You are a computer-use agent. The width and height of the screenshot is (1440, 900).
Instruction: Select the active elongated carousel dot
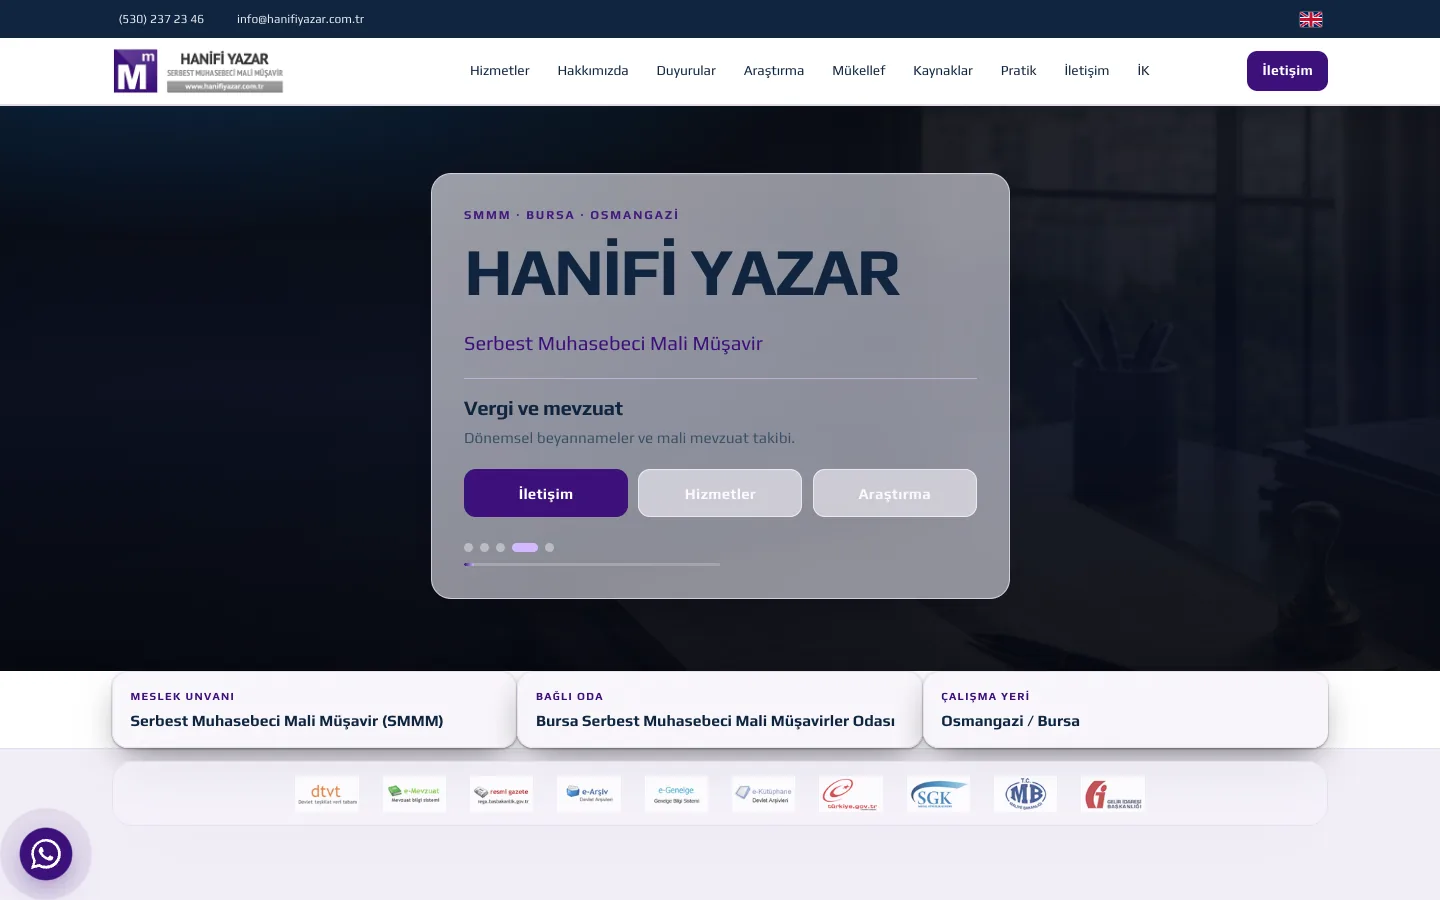pos(525,547)
